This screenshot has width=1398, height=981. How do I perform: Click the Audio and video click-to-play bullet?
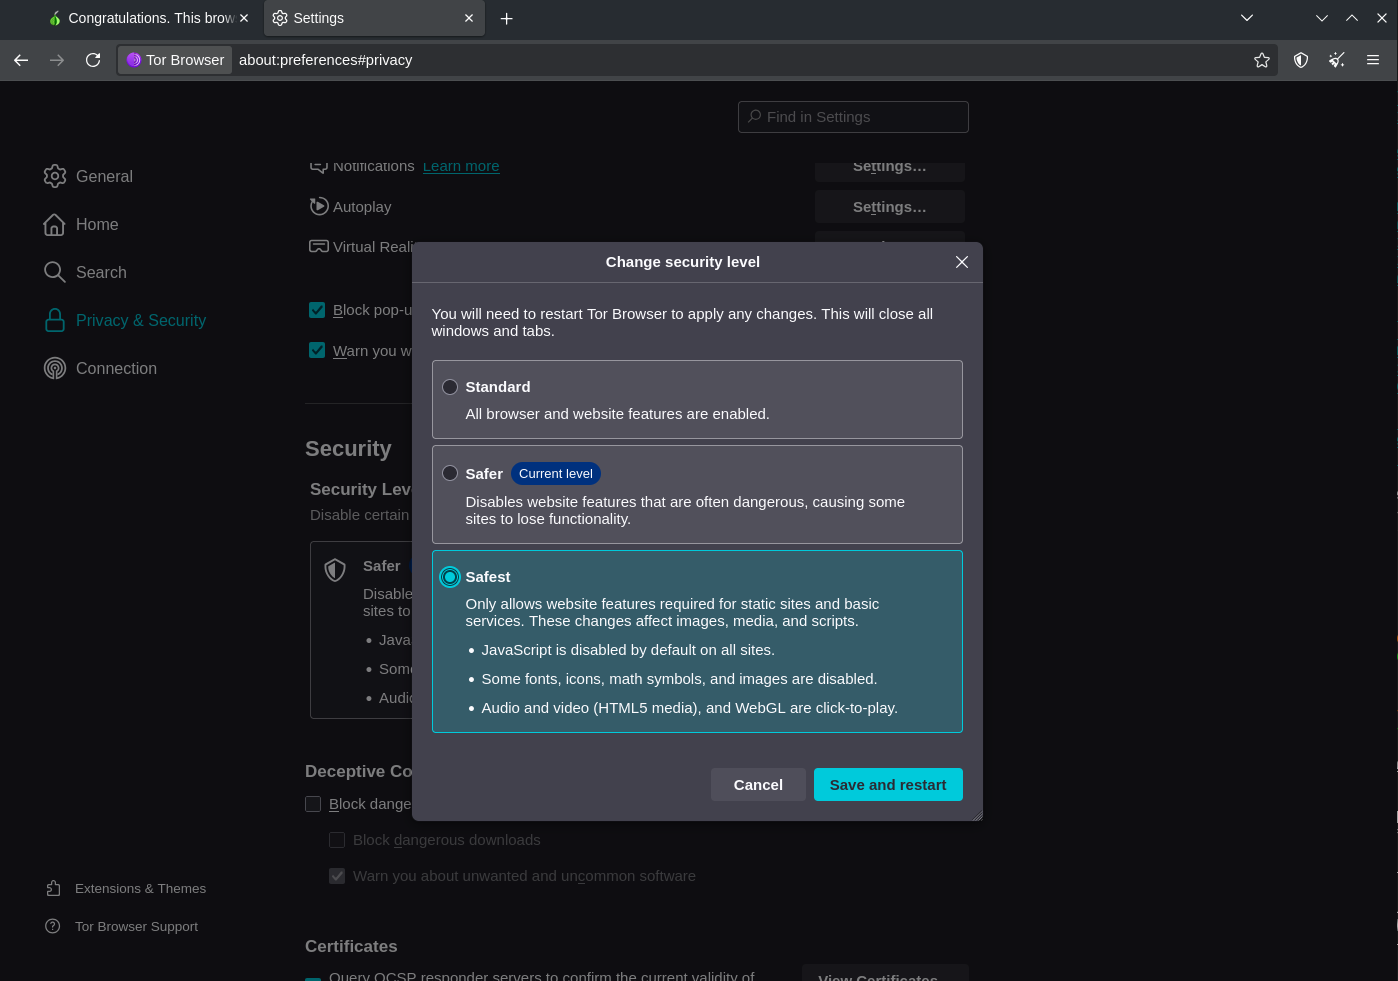coord(689,708)
